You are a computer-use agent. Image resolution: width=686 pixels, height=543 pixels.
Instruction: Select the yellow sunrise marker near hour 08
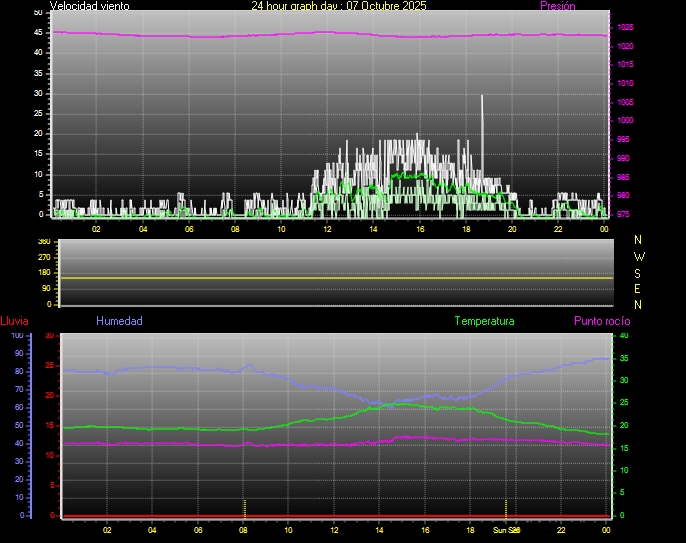(x=244, y=506)
